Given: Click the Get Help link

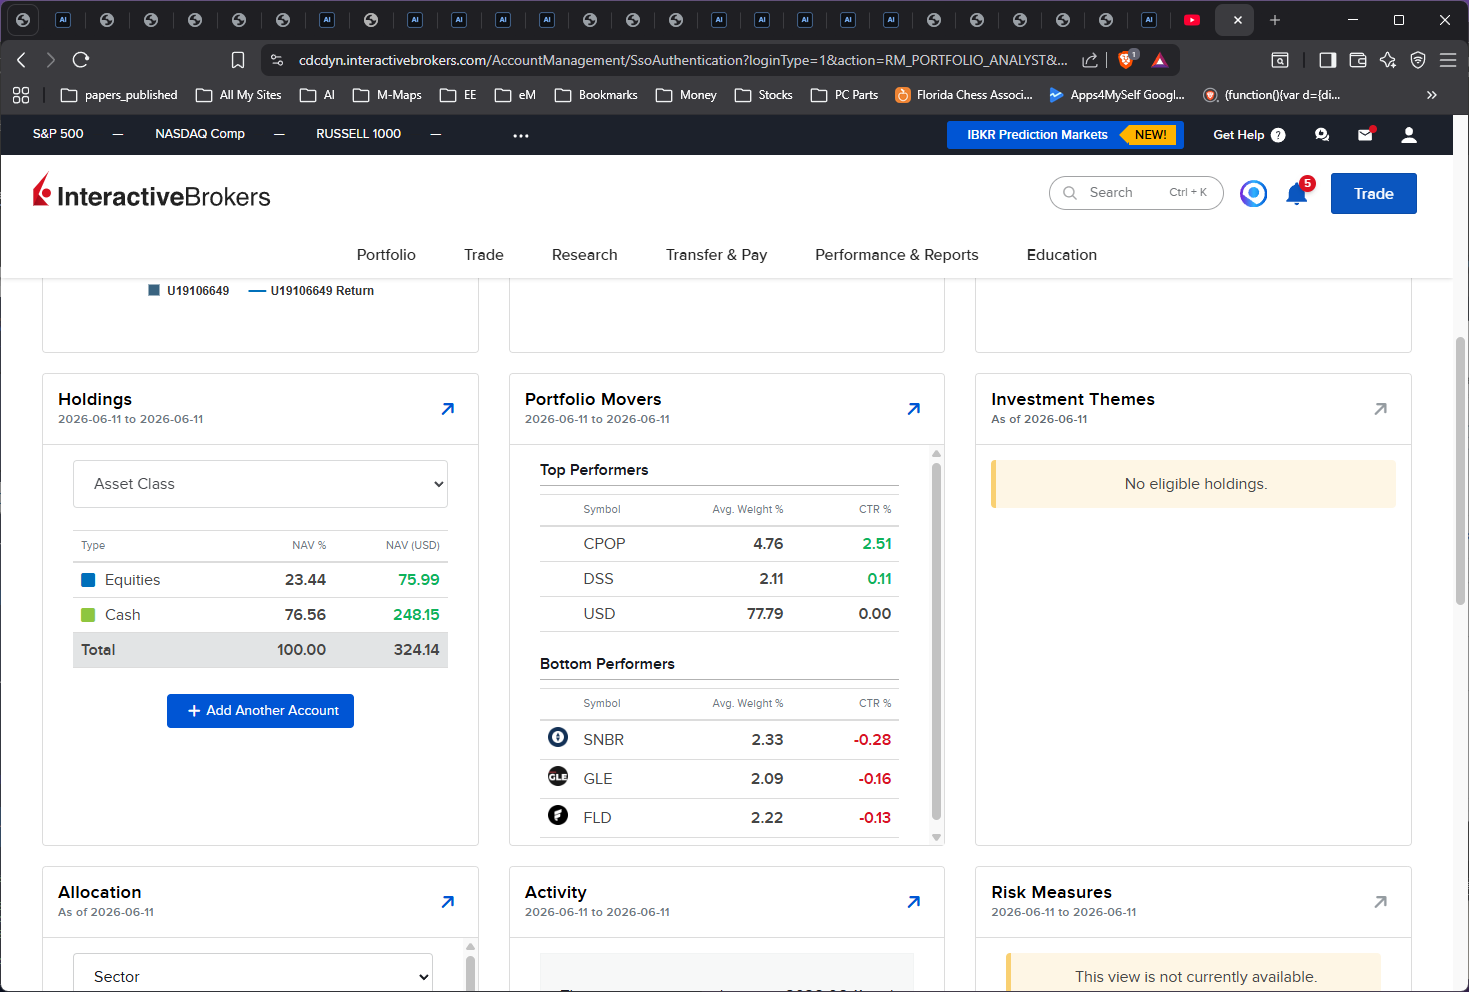Looking at the screenshot, I should pyautogui.click(x=1249, y=135).
